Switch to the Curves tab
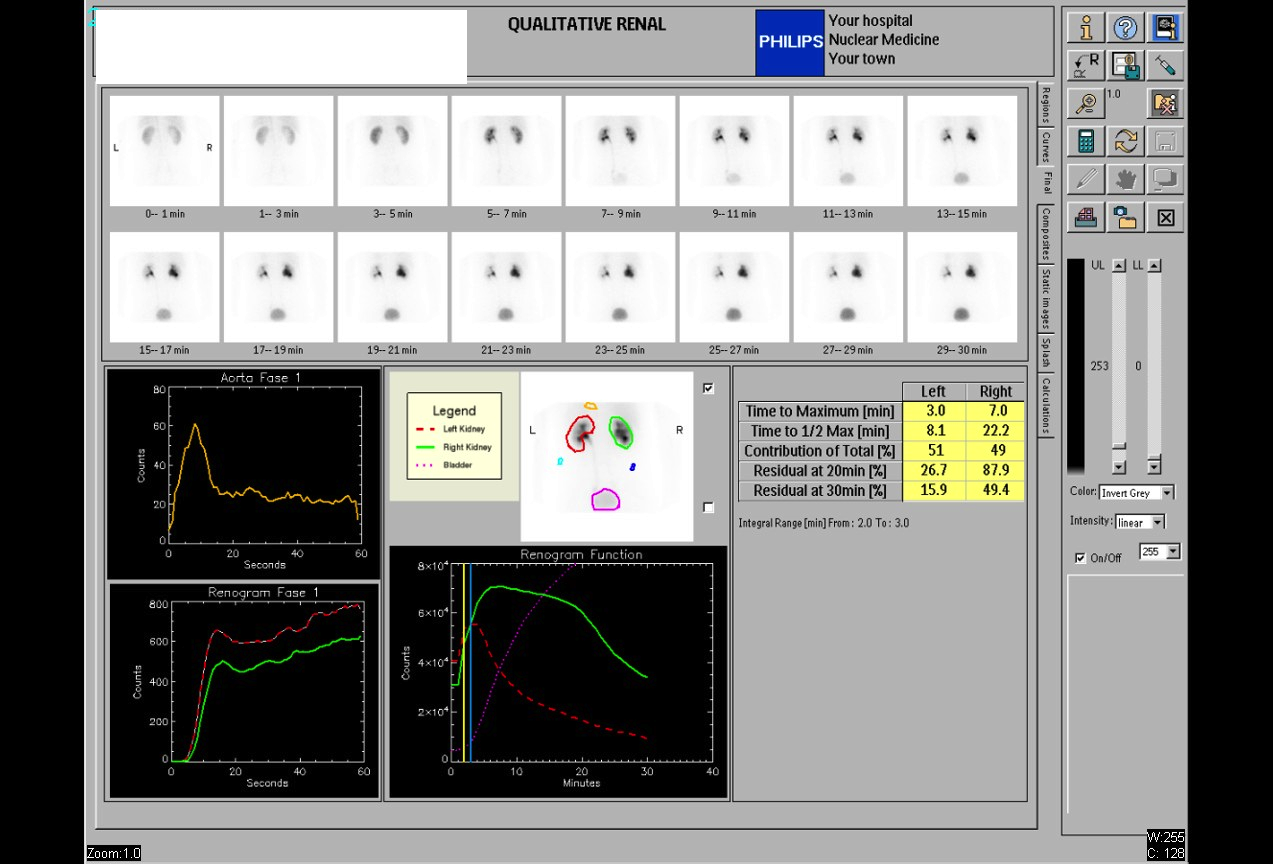 pos(1046,148)
